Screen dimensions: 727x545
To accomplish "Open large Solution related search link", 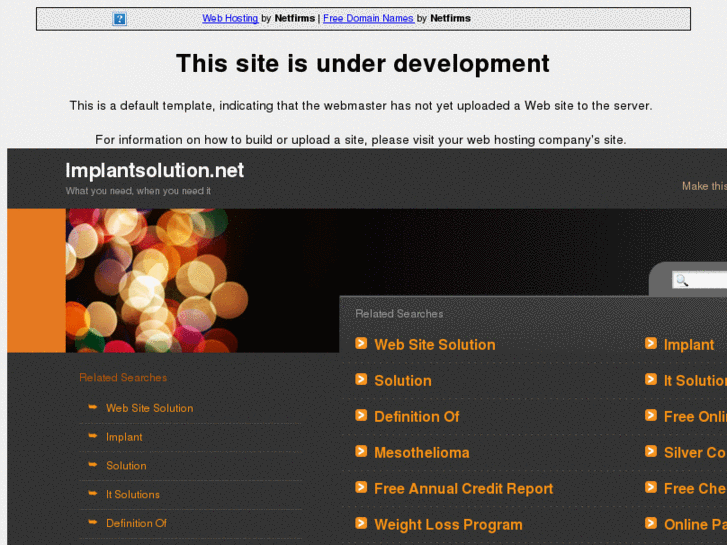I will pyautogui.click(x=403, y=381).
